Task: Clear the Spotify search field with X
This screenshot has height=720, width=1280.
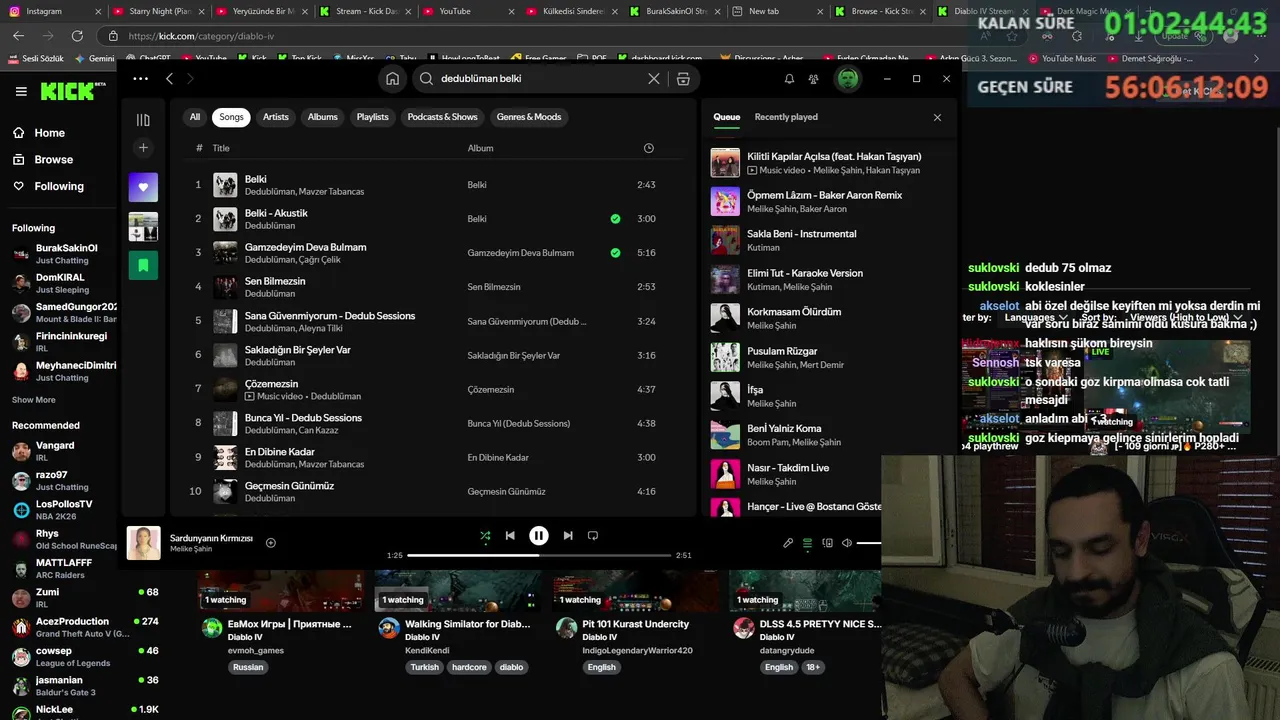Action: click(654, 79)
